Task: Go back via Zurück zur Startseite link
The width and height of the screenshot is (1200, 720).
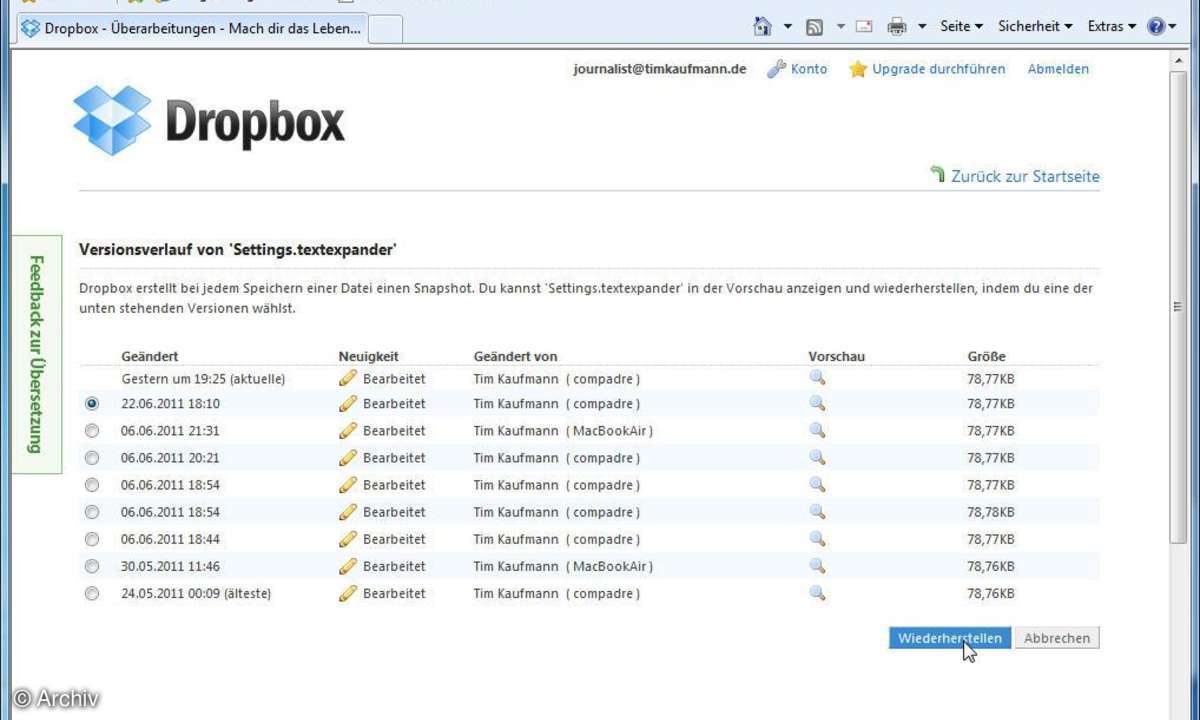Action: click(x=1025, y=176)
